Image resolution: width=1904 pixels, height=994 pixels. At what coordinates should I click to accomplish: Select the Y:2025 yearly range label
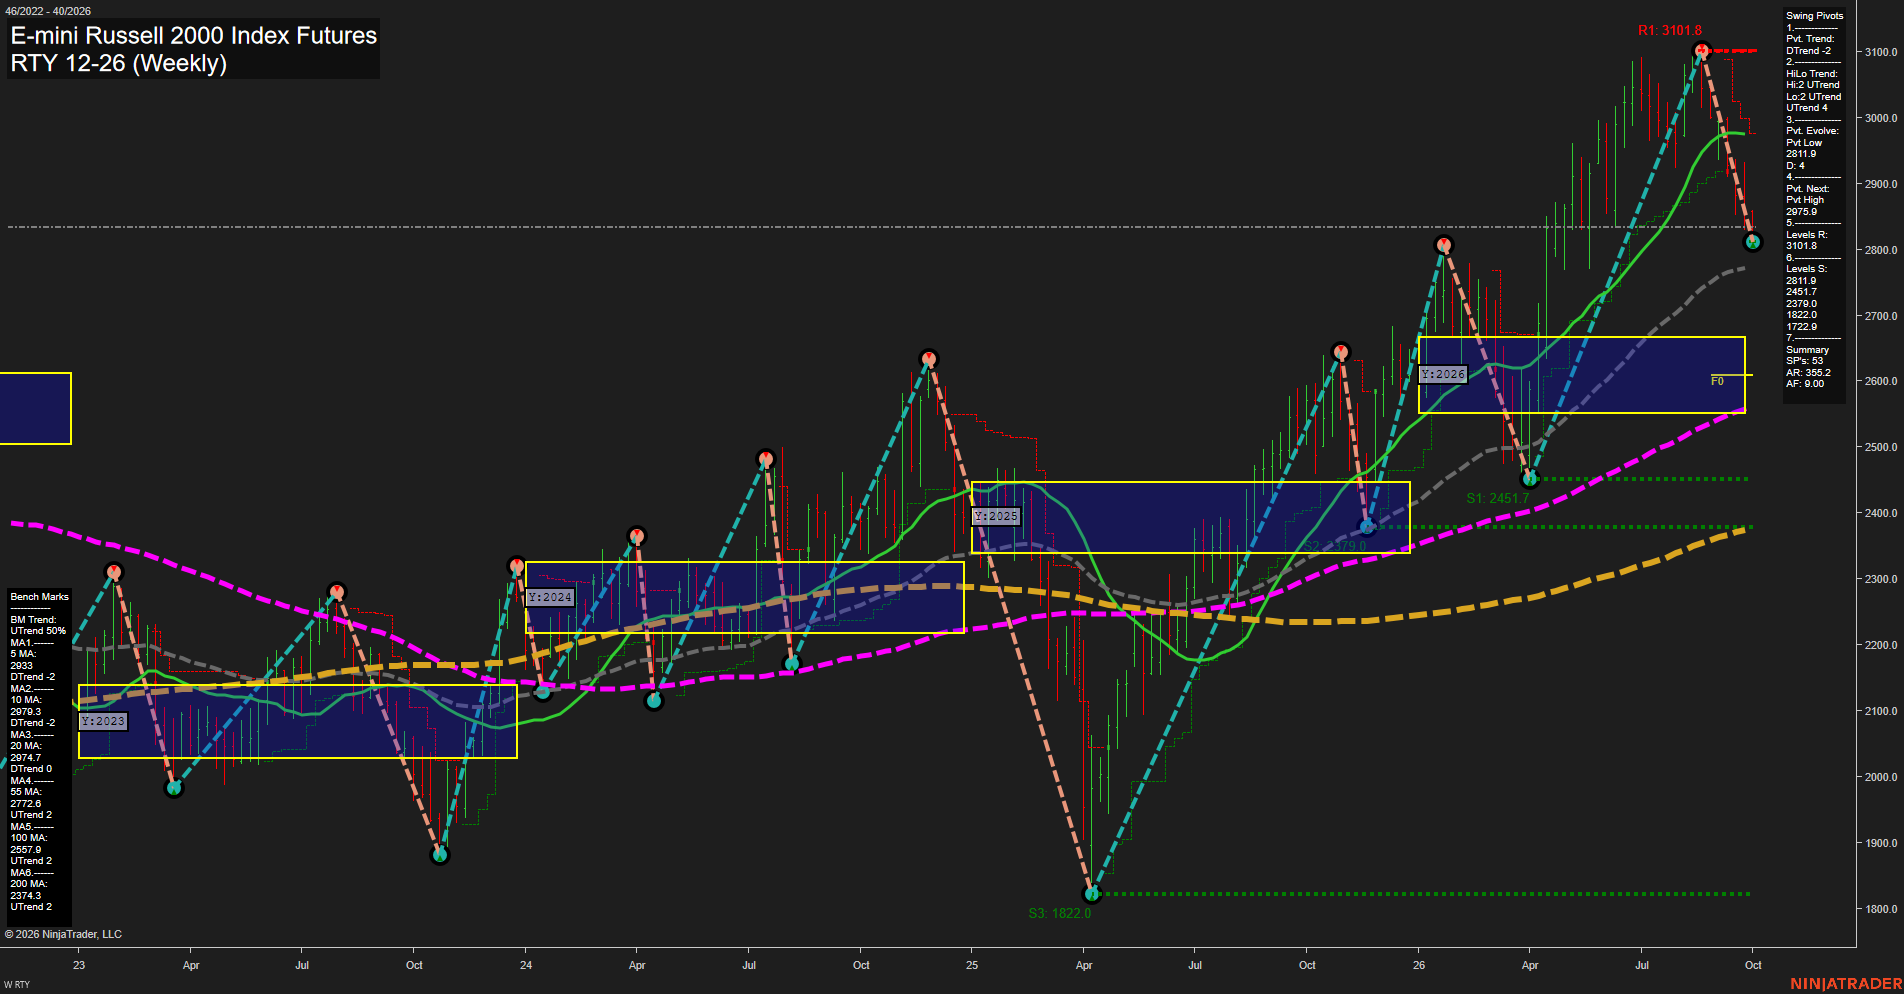[x=995, y=516]
